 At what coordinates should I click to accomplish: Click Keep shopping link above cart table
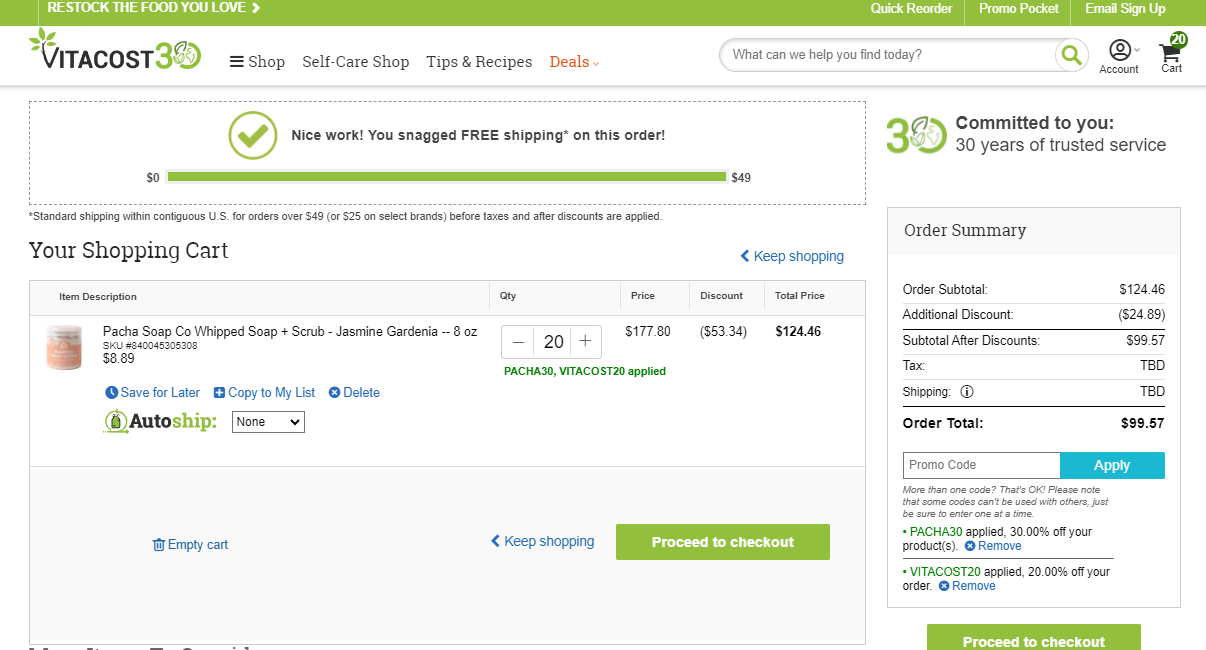pyautogui.click(x=792, y=256)
